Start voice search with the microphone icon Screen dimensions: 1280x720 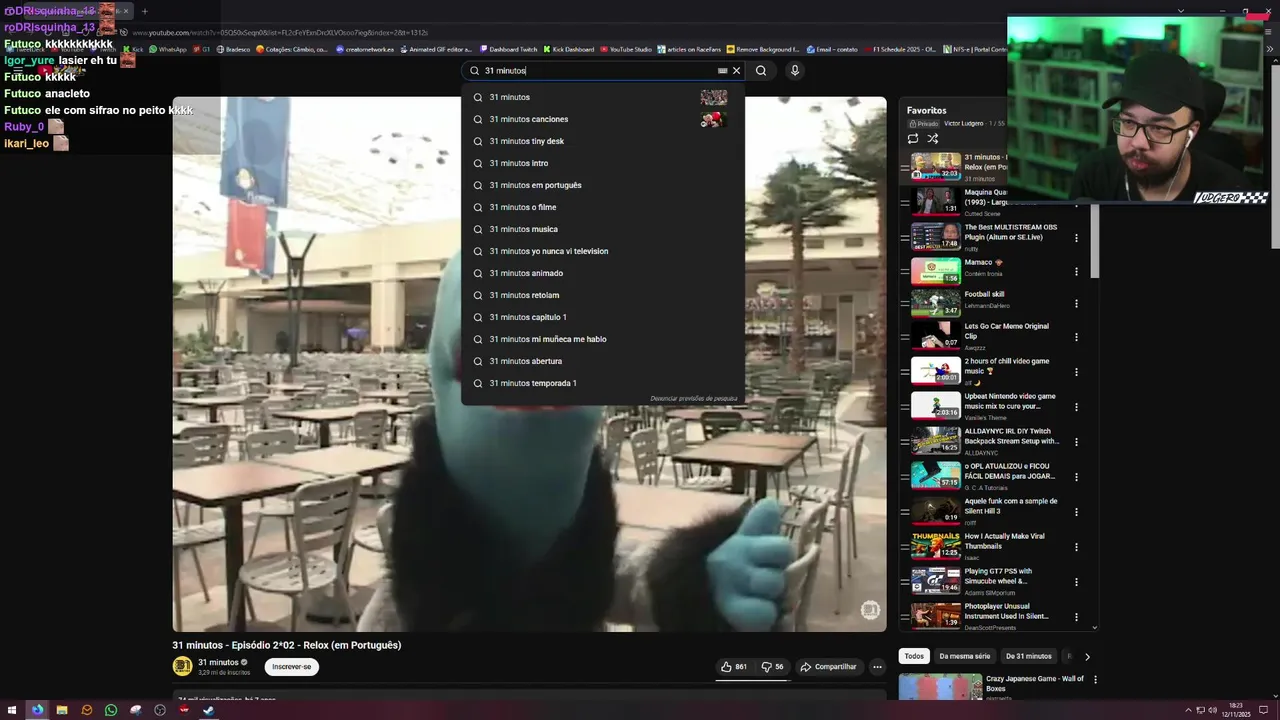(x=795, y=71)
